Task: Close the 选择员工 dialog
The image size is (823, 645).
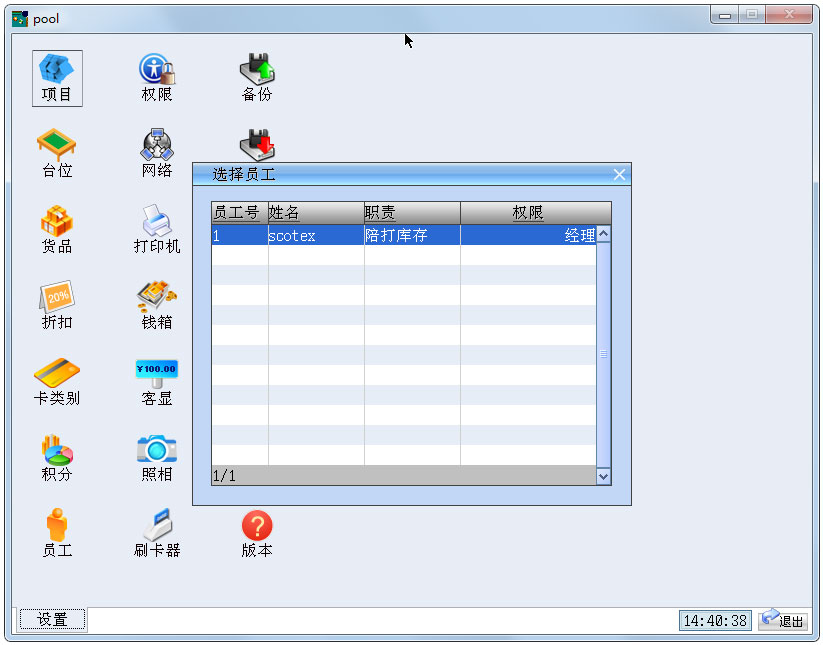Action: coord(619,175)
